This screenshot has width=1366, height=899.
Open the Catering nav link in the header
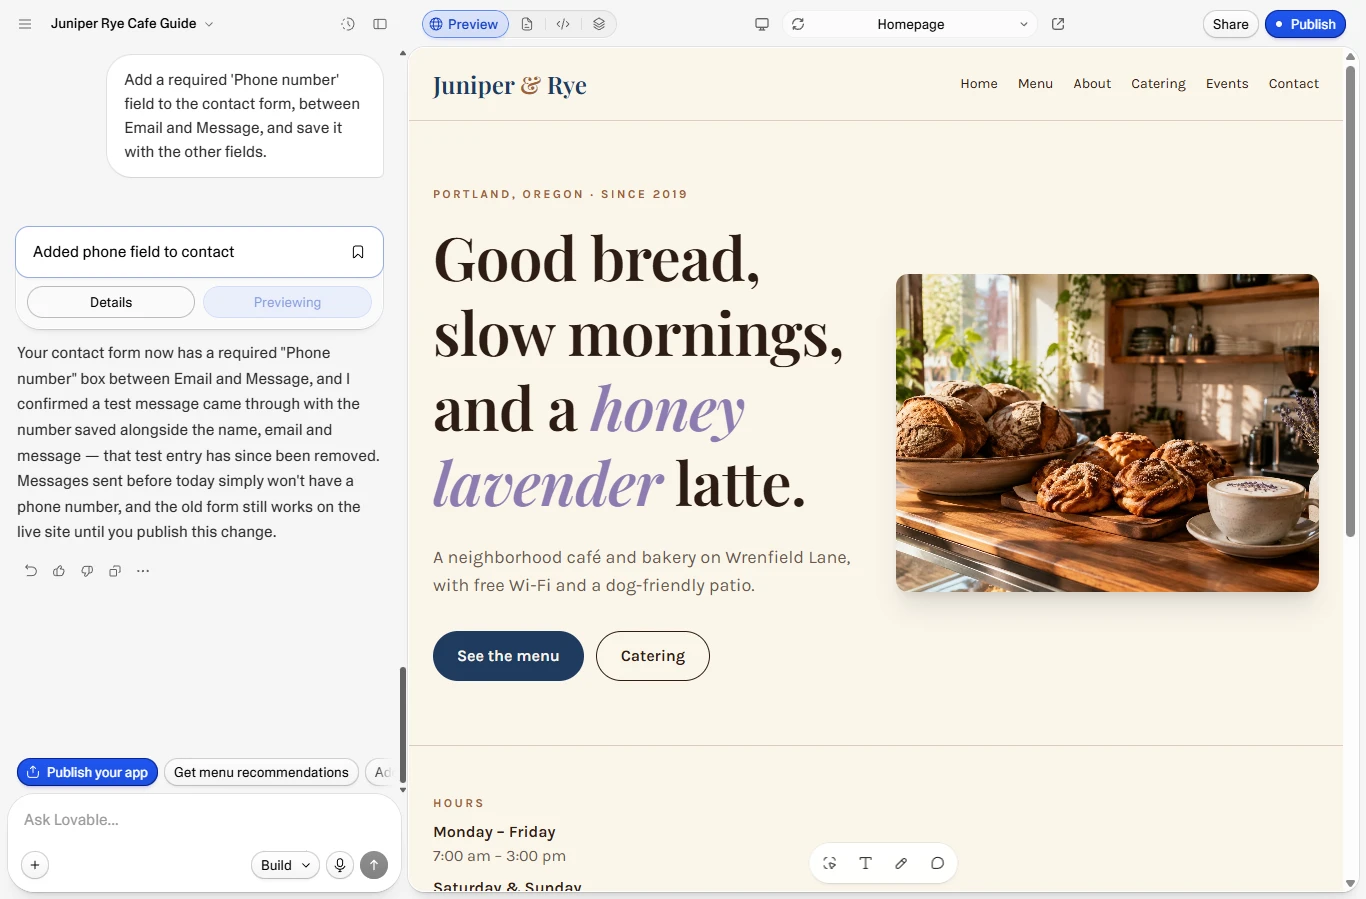click(x=1158, y=84)
